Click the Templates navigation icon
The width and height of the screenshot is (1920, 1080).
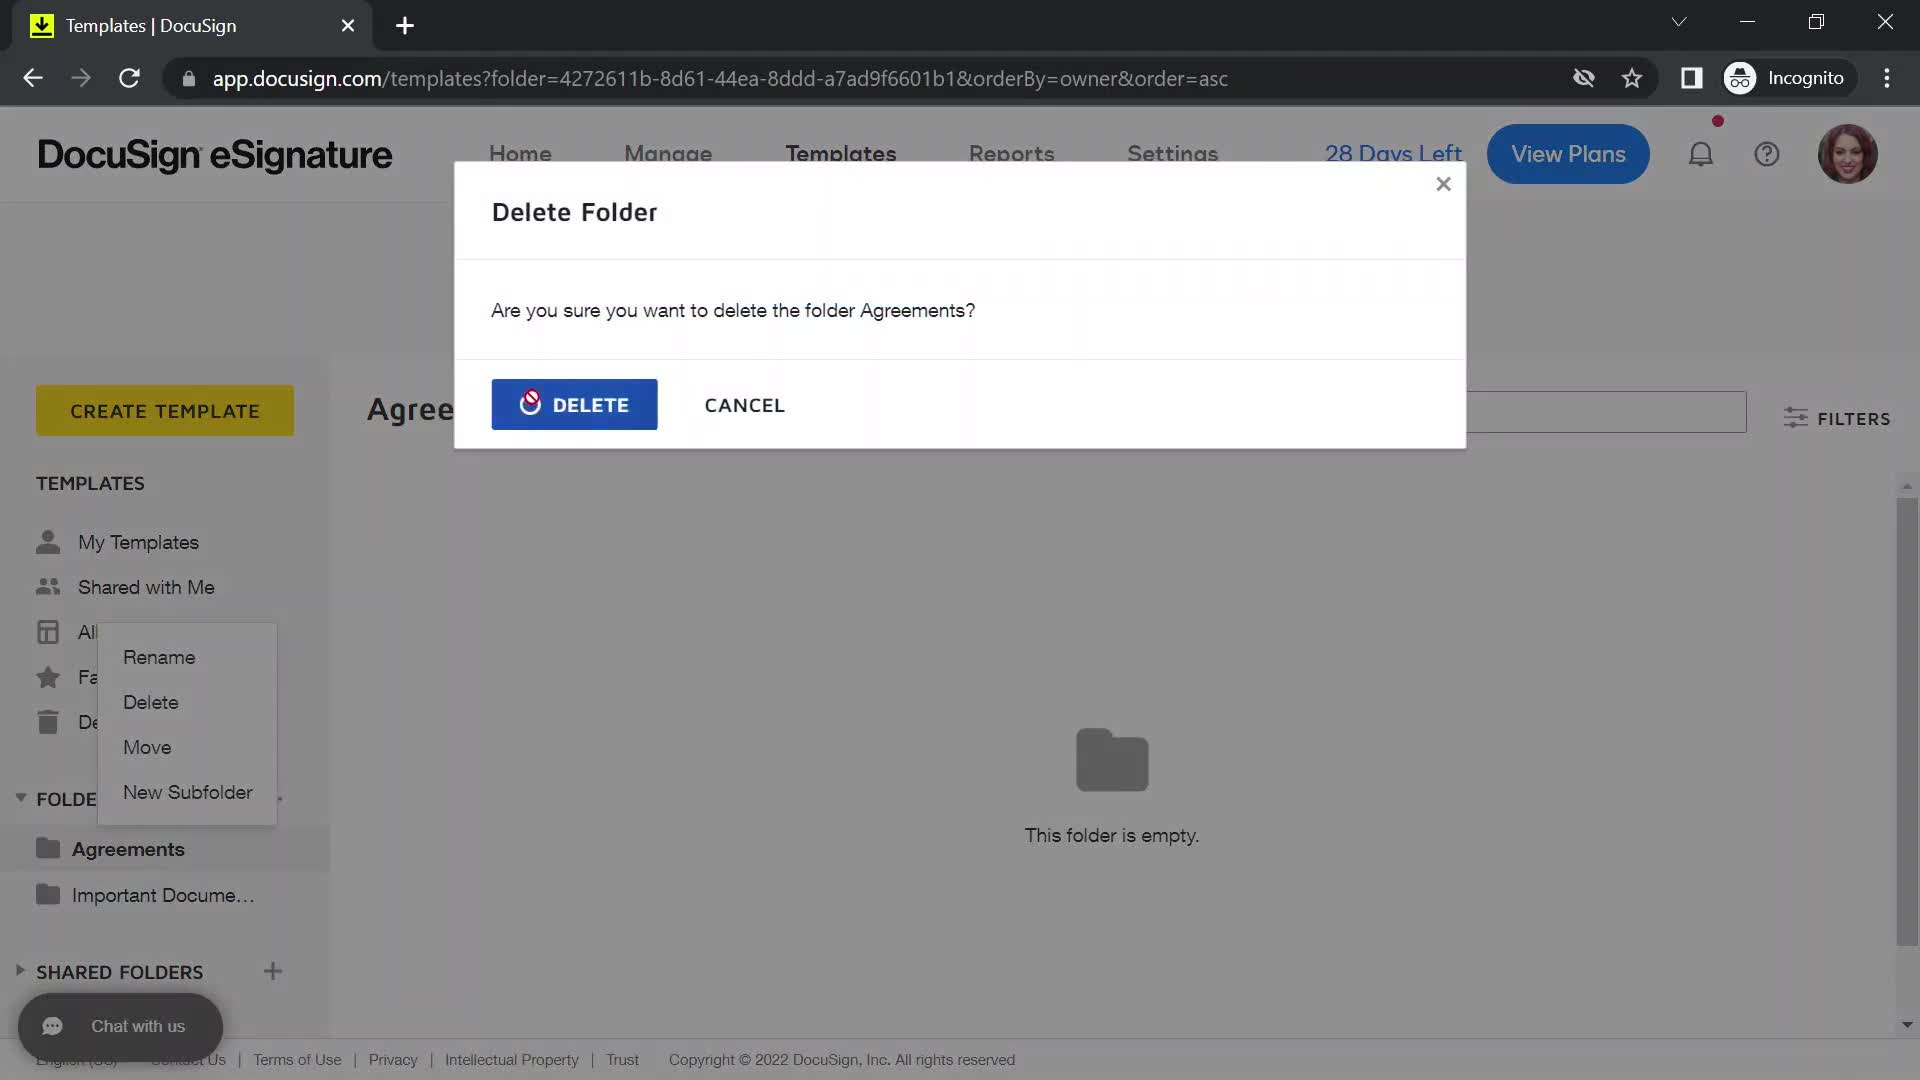click(843, 156)
